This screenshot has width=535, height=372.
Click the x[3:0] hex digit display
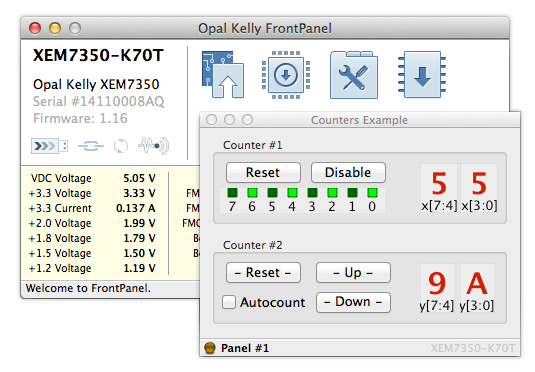(x=479, y=188)
